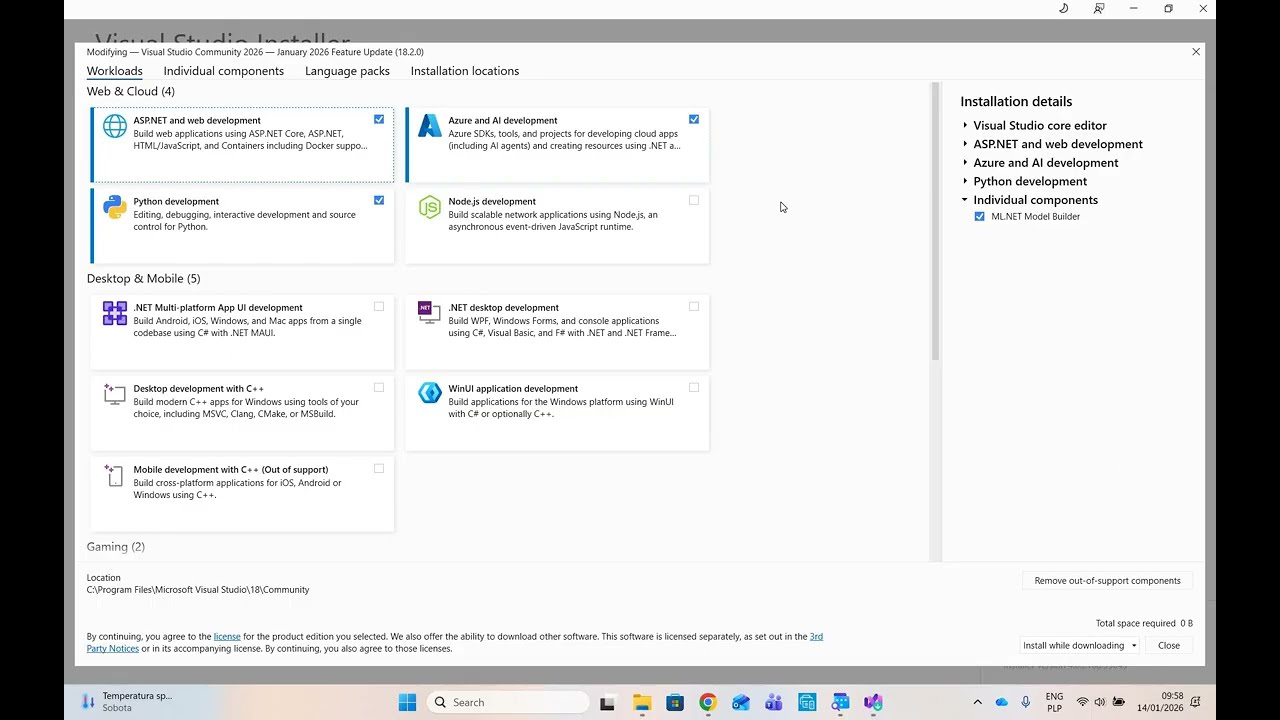The image size is (1280, 720).
Task: Check Desktop development with C++ workload
Action: tap(379, 387)
